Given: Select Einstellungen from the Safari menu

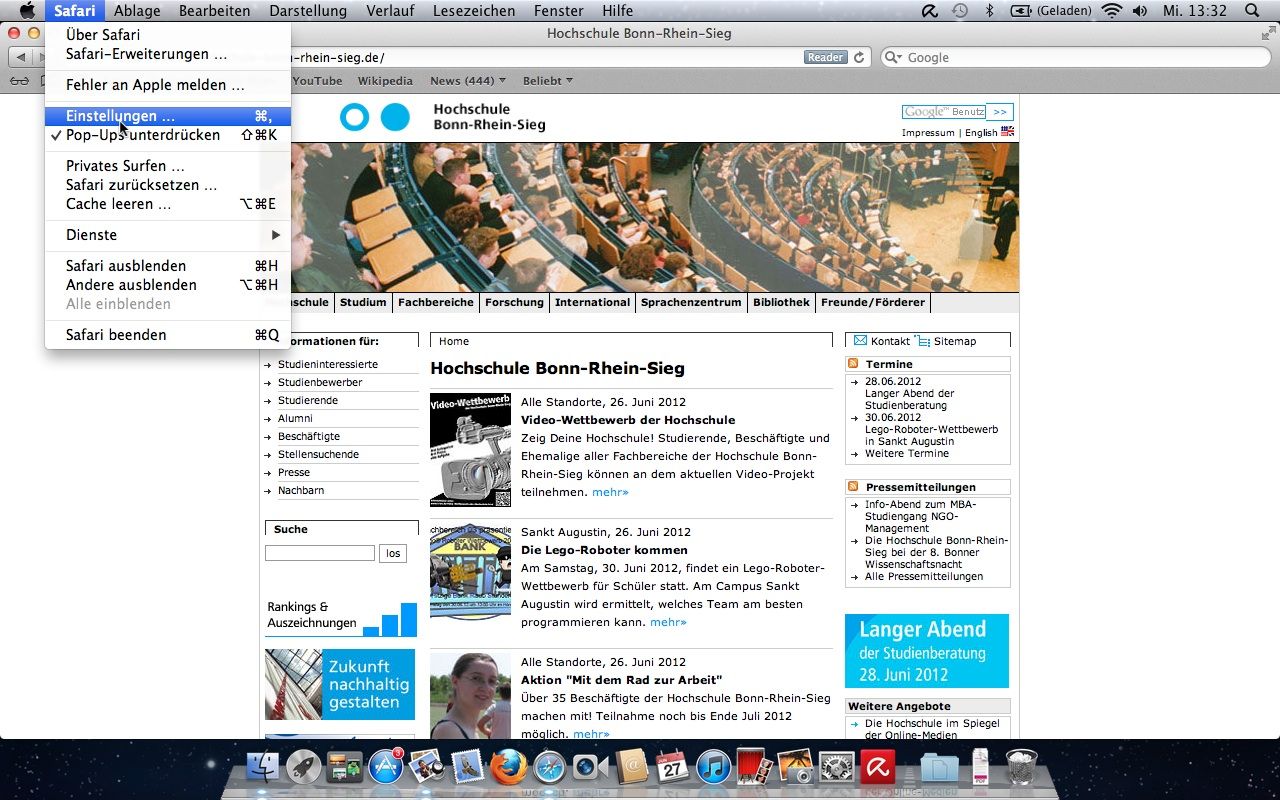Looking at the screenshot, I should click(x=120, y=116).
